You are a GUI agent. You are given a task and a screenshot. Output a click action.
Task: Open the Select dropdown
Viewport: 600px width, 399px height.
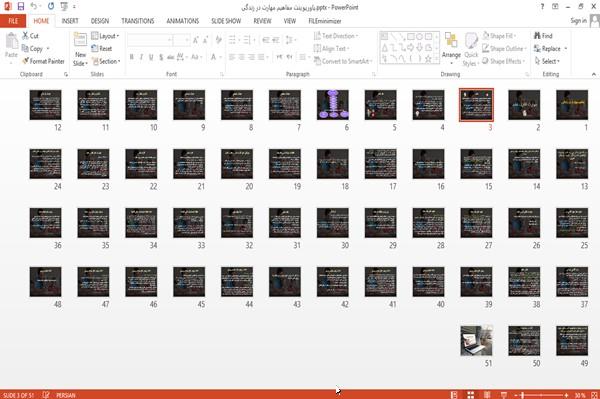click(547, 61)
